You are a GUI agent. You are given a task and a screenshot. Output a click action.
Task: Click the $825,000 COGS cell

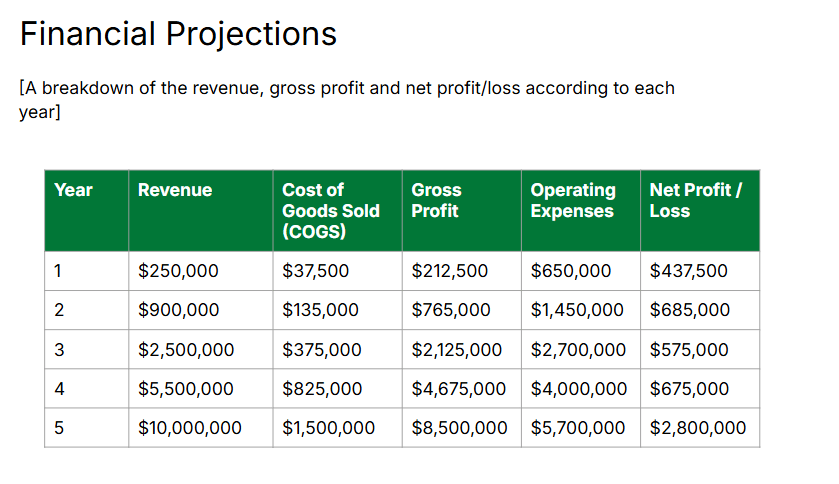pyautogui.click(x=322, y=389)
